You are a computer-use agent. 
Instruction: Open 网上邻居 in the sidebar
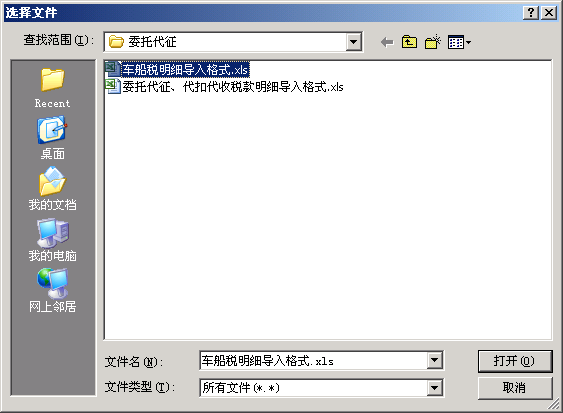(x=52, y=291)
